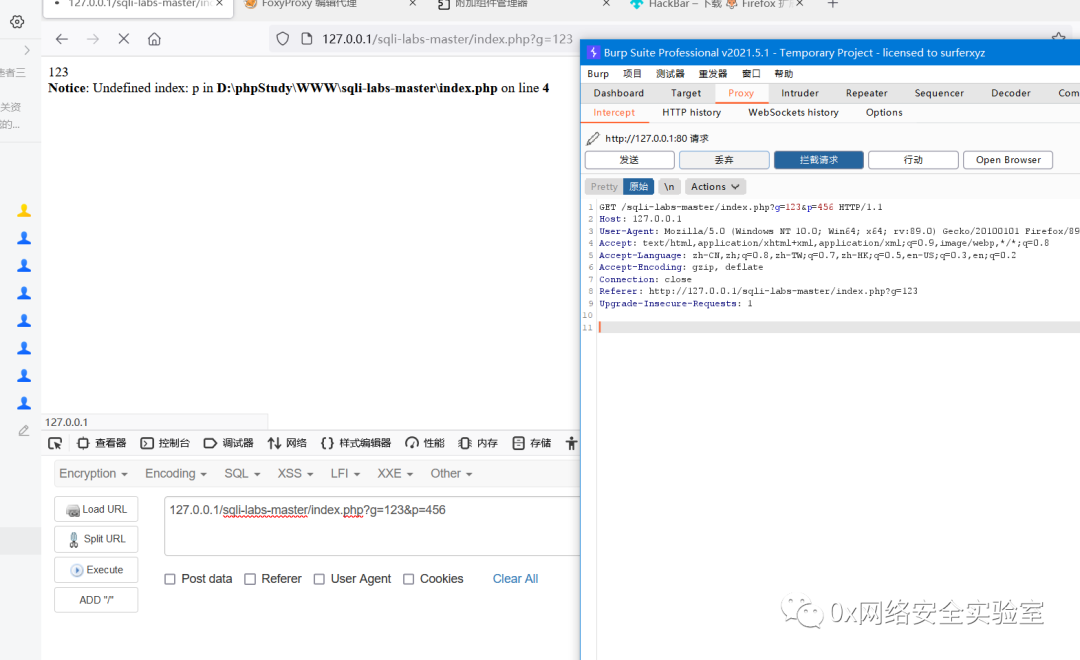Tick the Cookies checkbox

408,579
